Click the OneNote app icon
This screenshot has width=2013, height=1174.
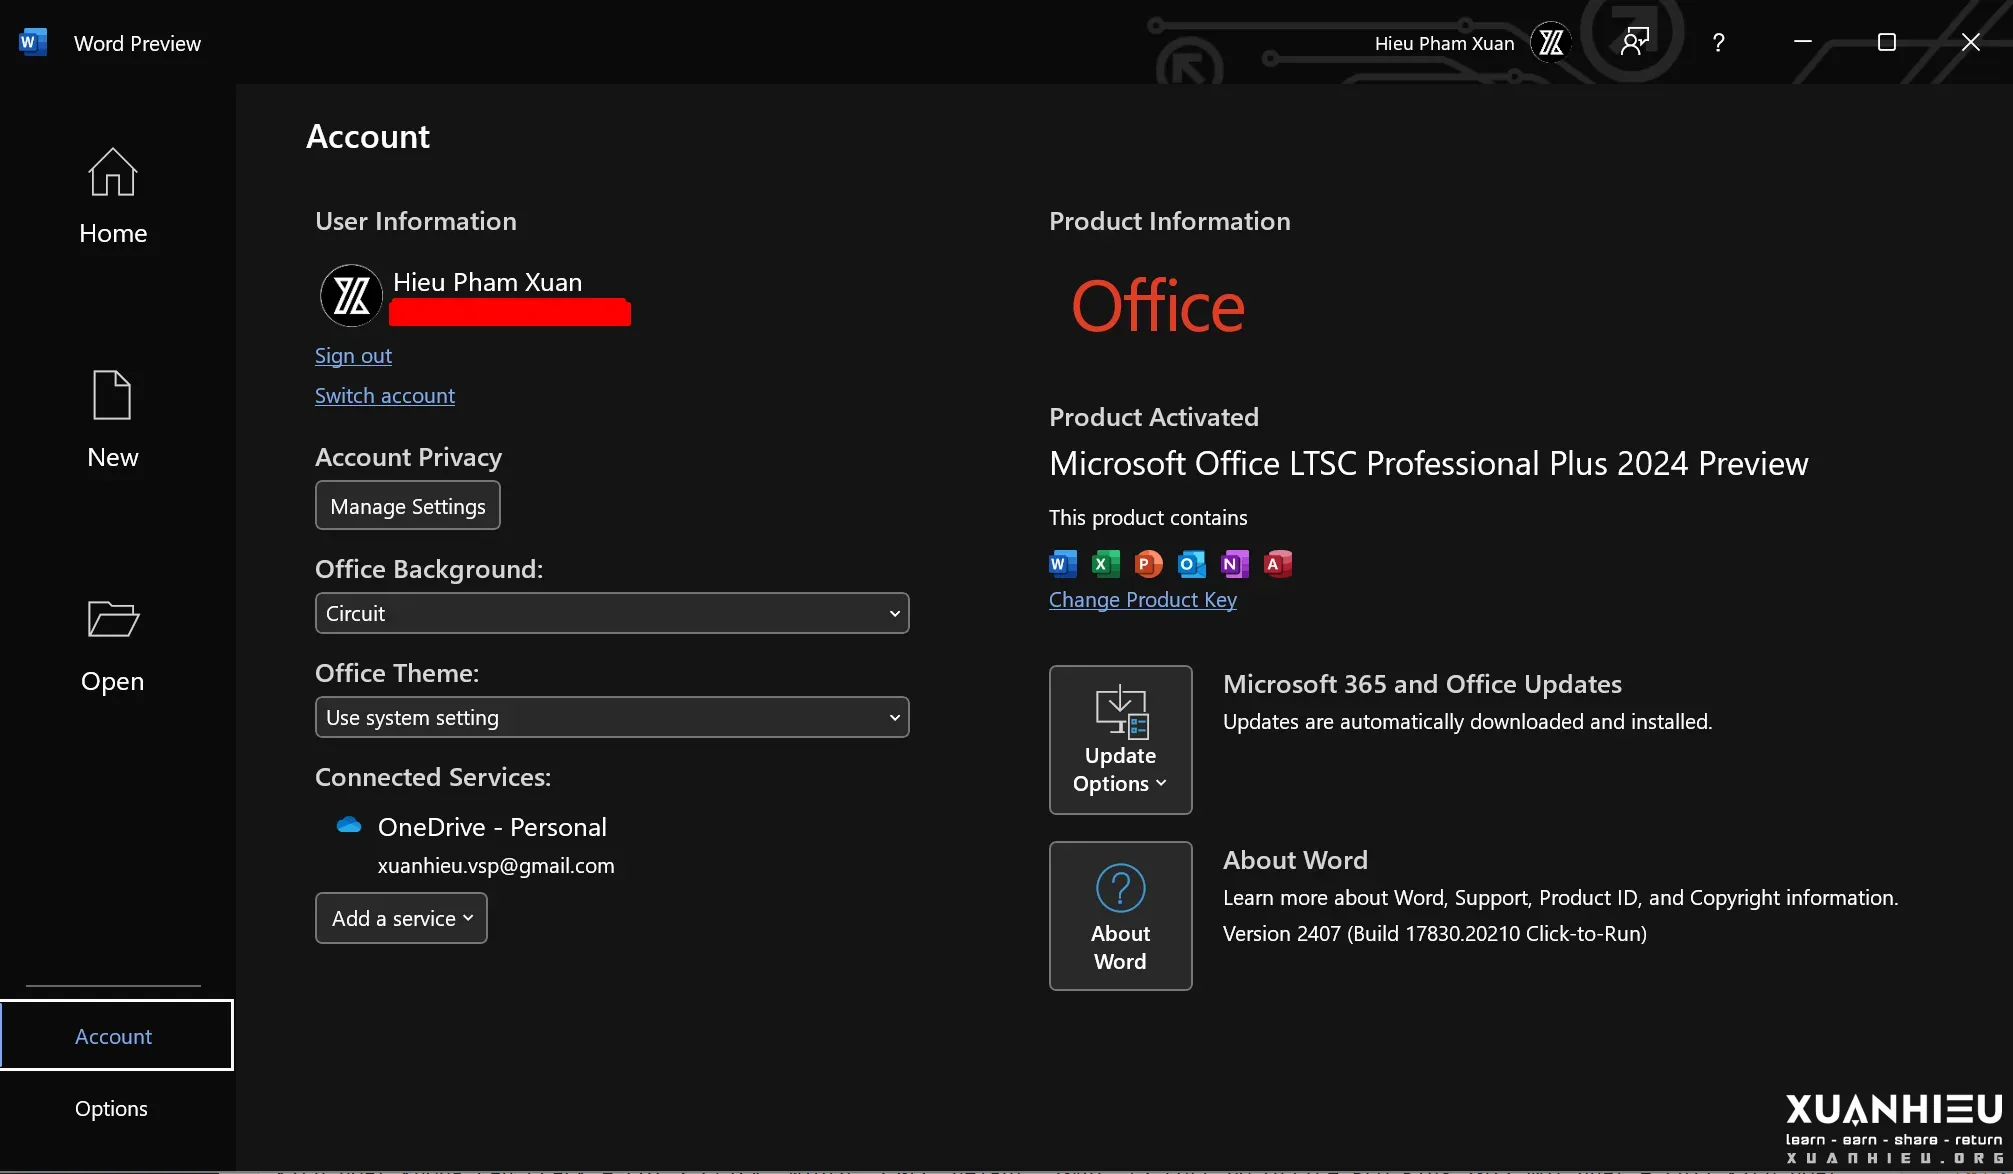1235,564
